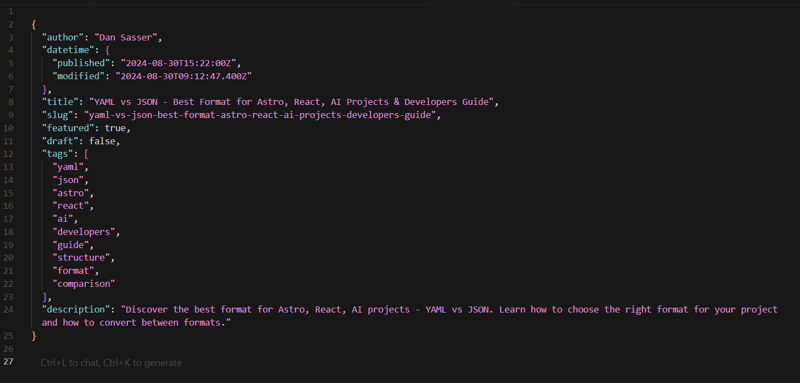Click the "modified" key

[x=79, y=76]
